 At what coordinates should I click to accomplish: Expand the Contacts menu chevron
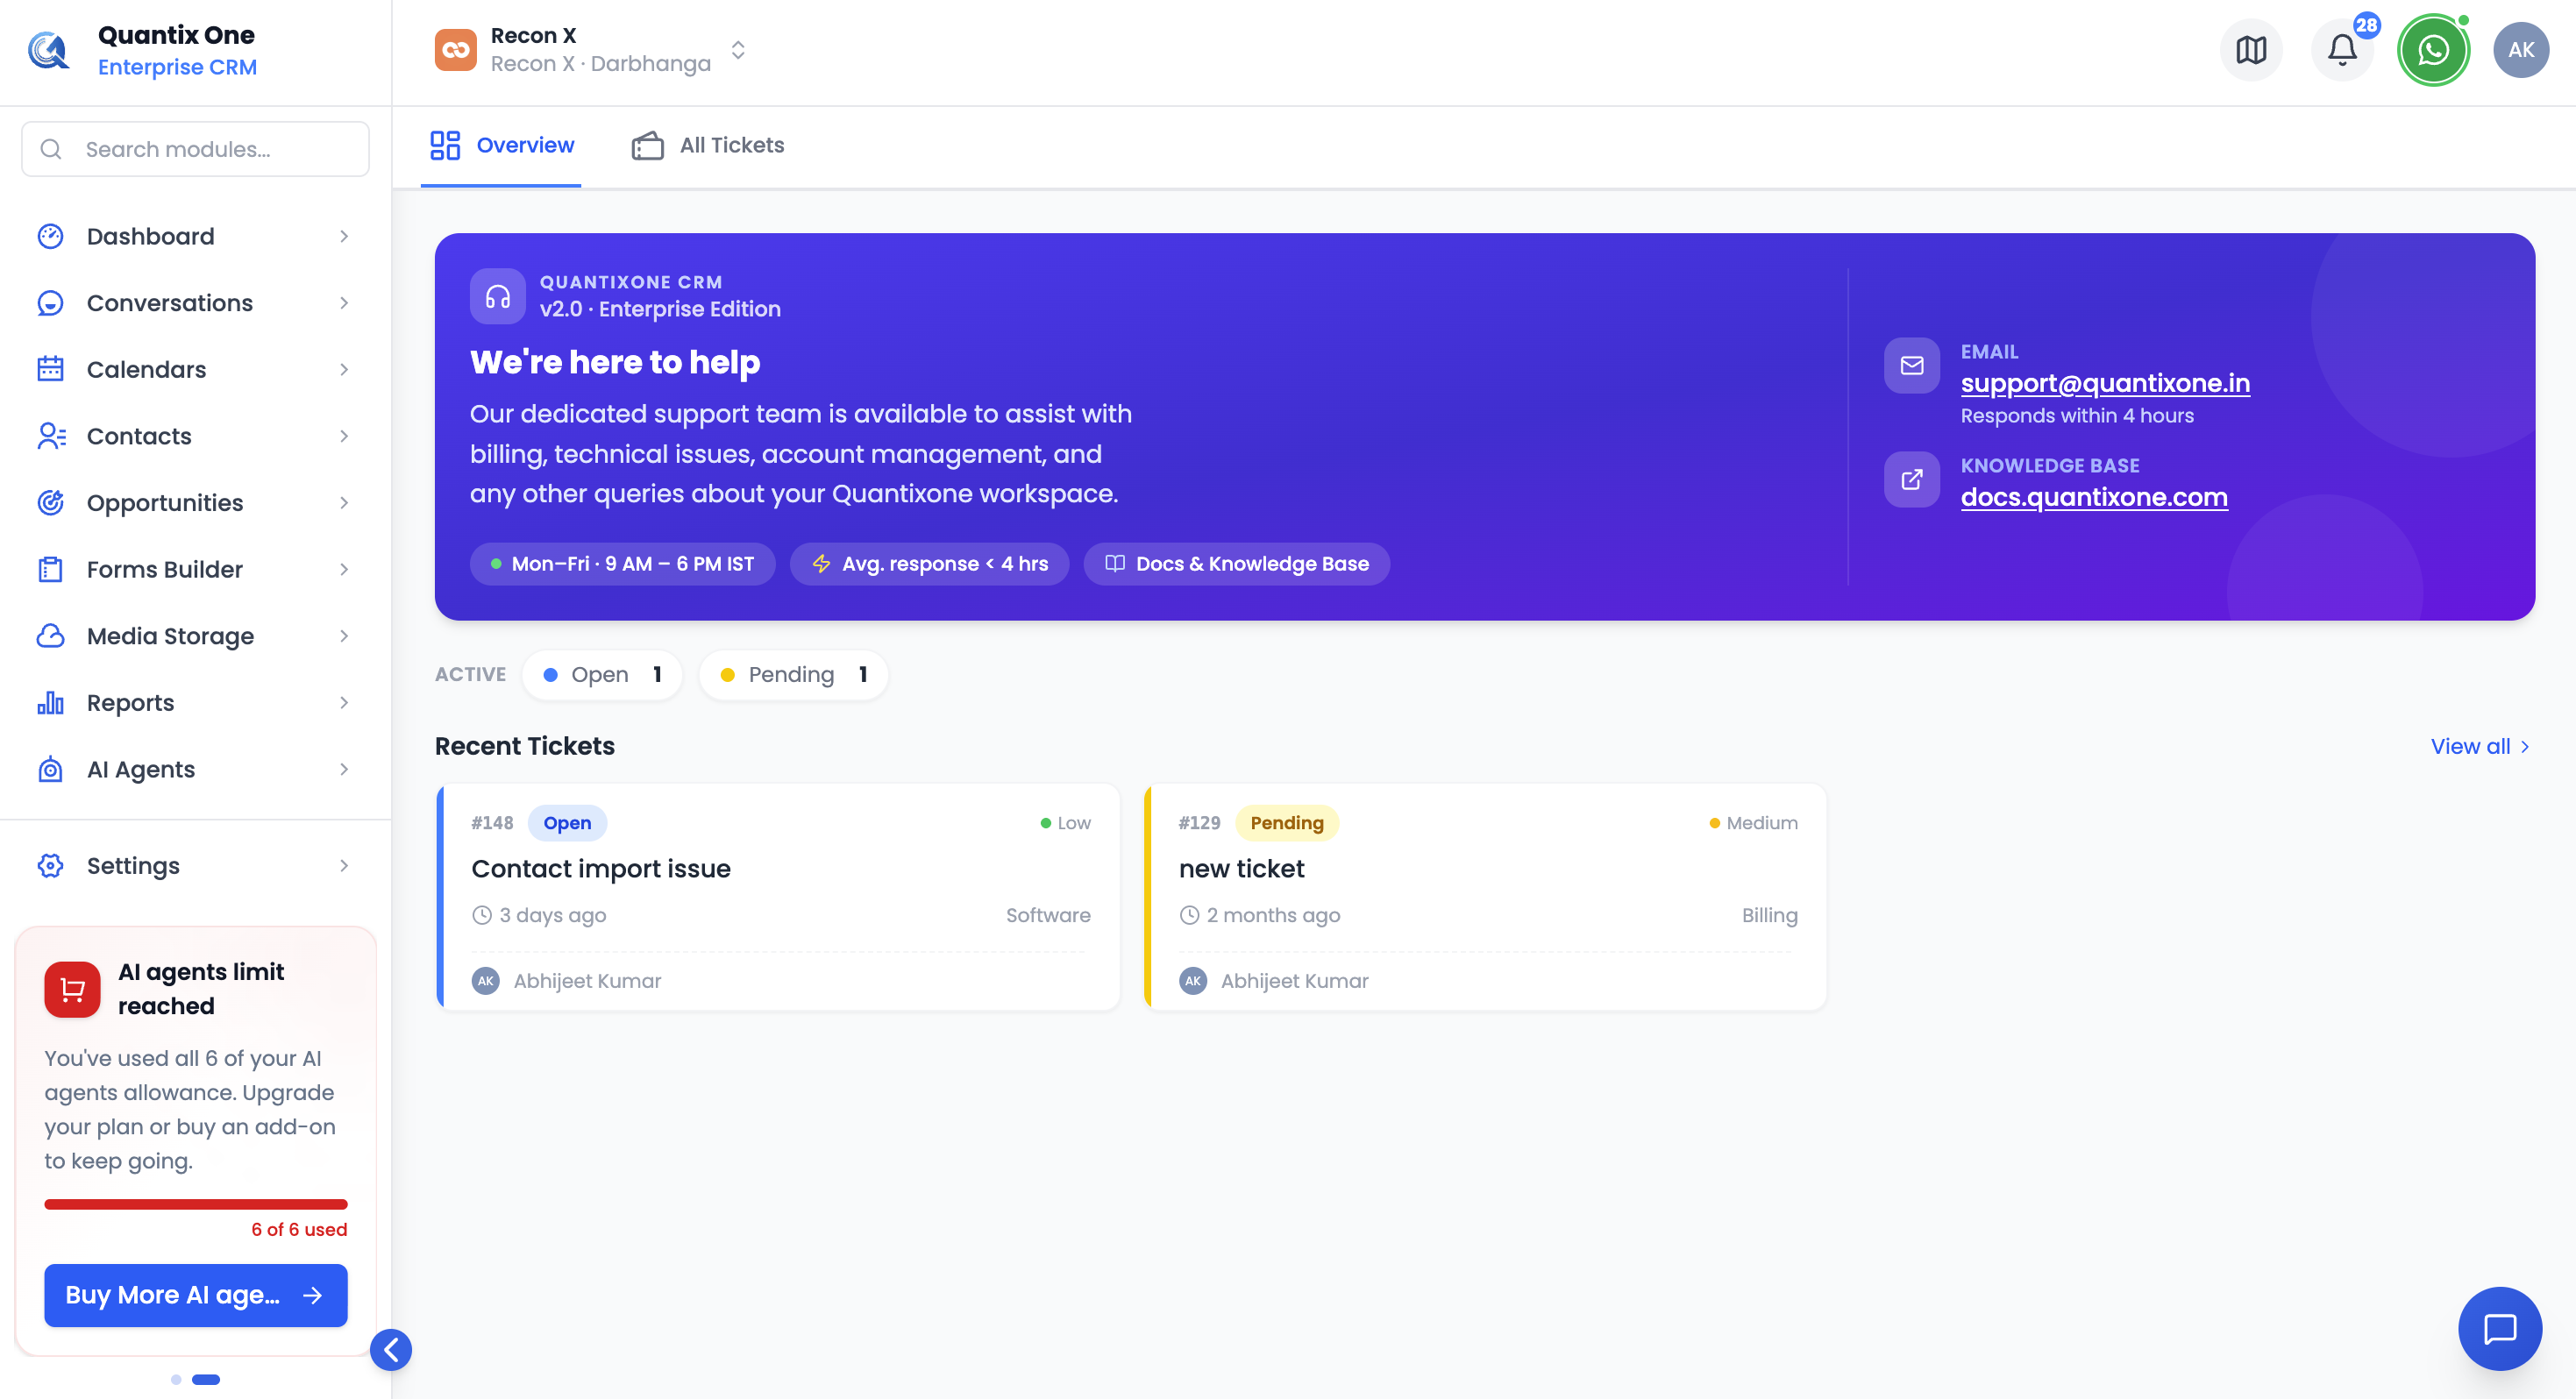point(344,436)
